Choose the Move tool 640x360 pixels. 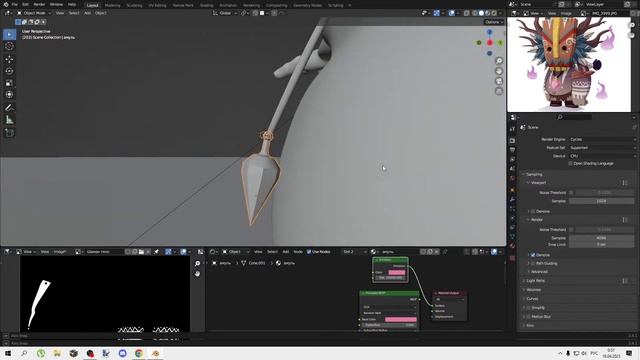[9, 60]
